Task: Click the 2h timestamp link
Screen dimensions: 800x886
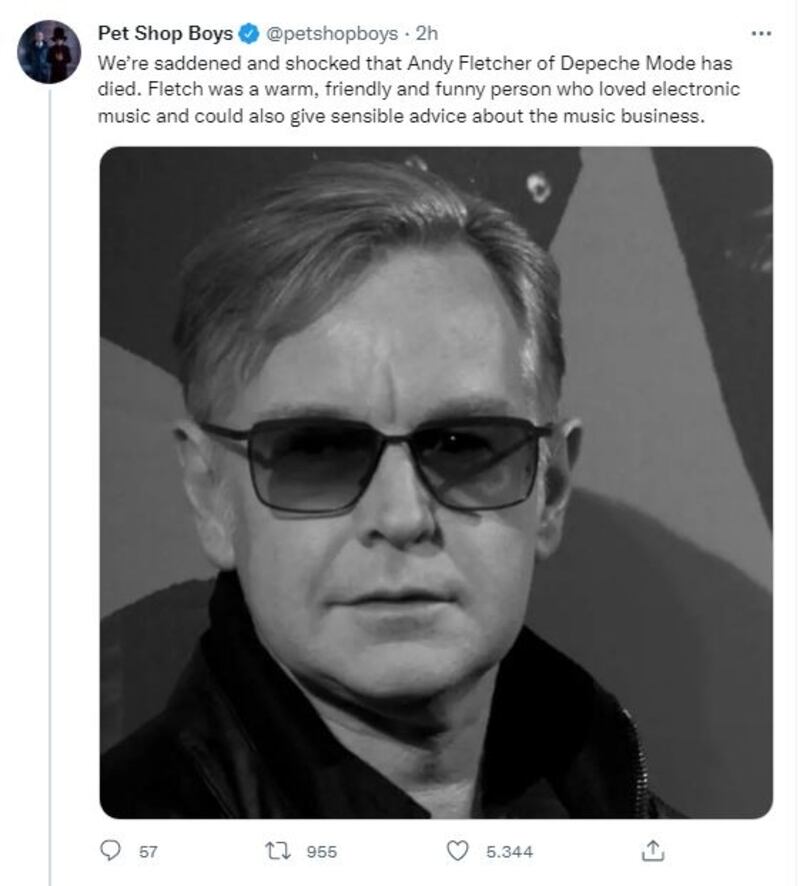Action: (x=427, y=34)
